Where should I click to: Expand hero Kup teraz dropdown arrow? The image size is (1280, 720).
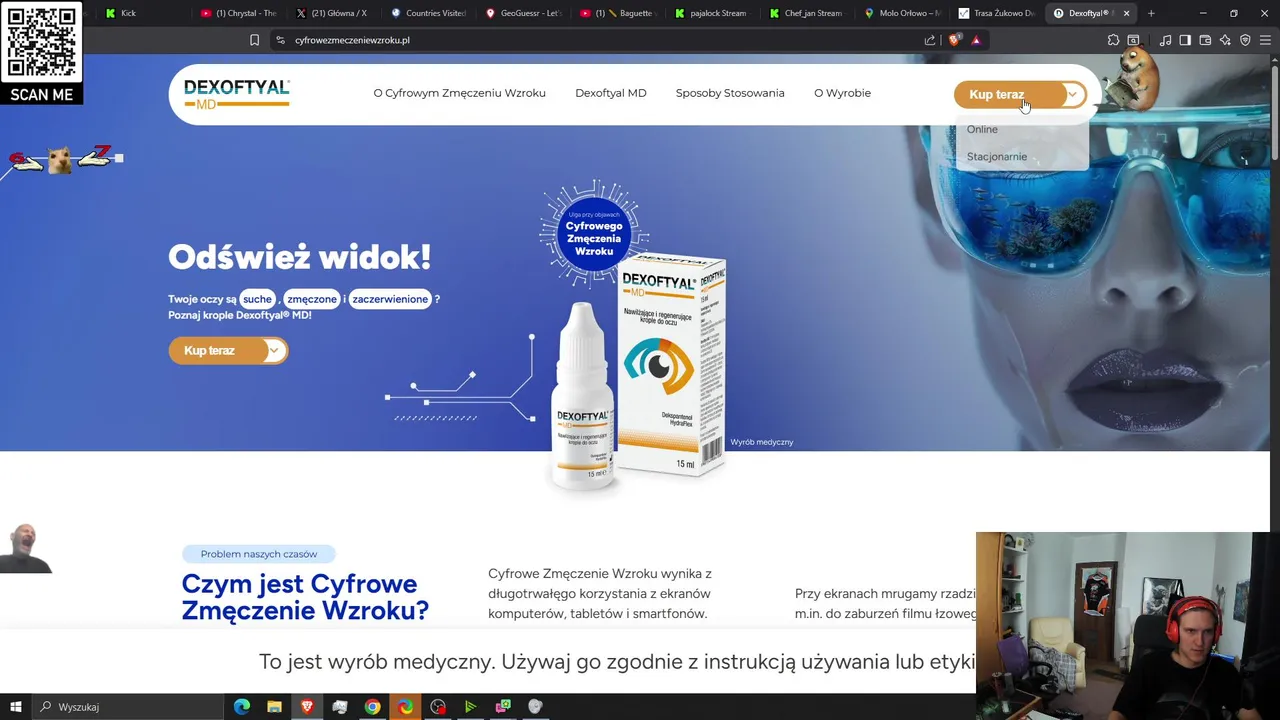coord(275,351)
